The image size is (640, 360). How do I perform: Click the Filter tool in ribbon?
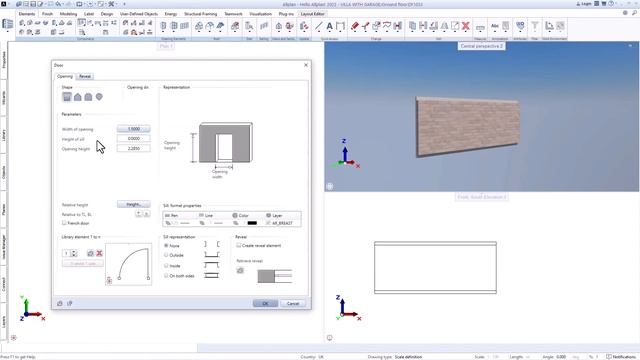534,26
